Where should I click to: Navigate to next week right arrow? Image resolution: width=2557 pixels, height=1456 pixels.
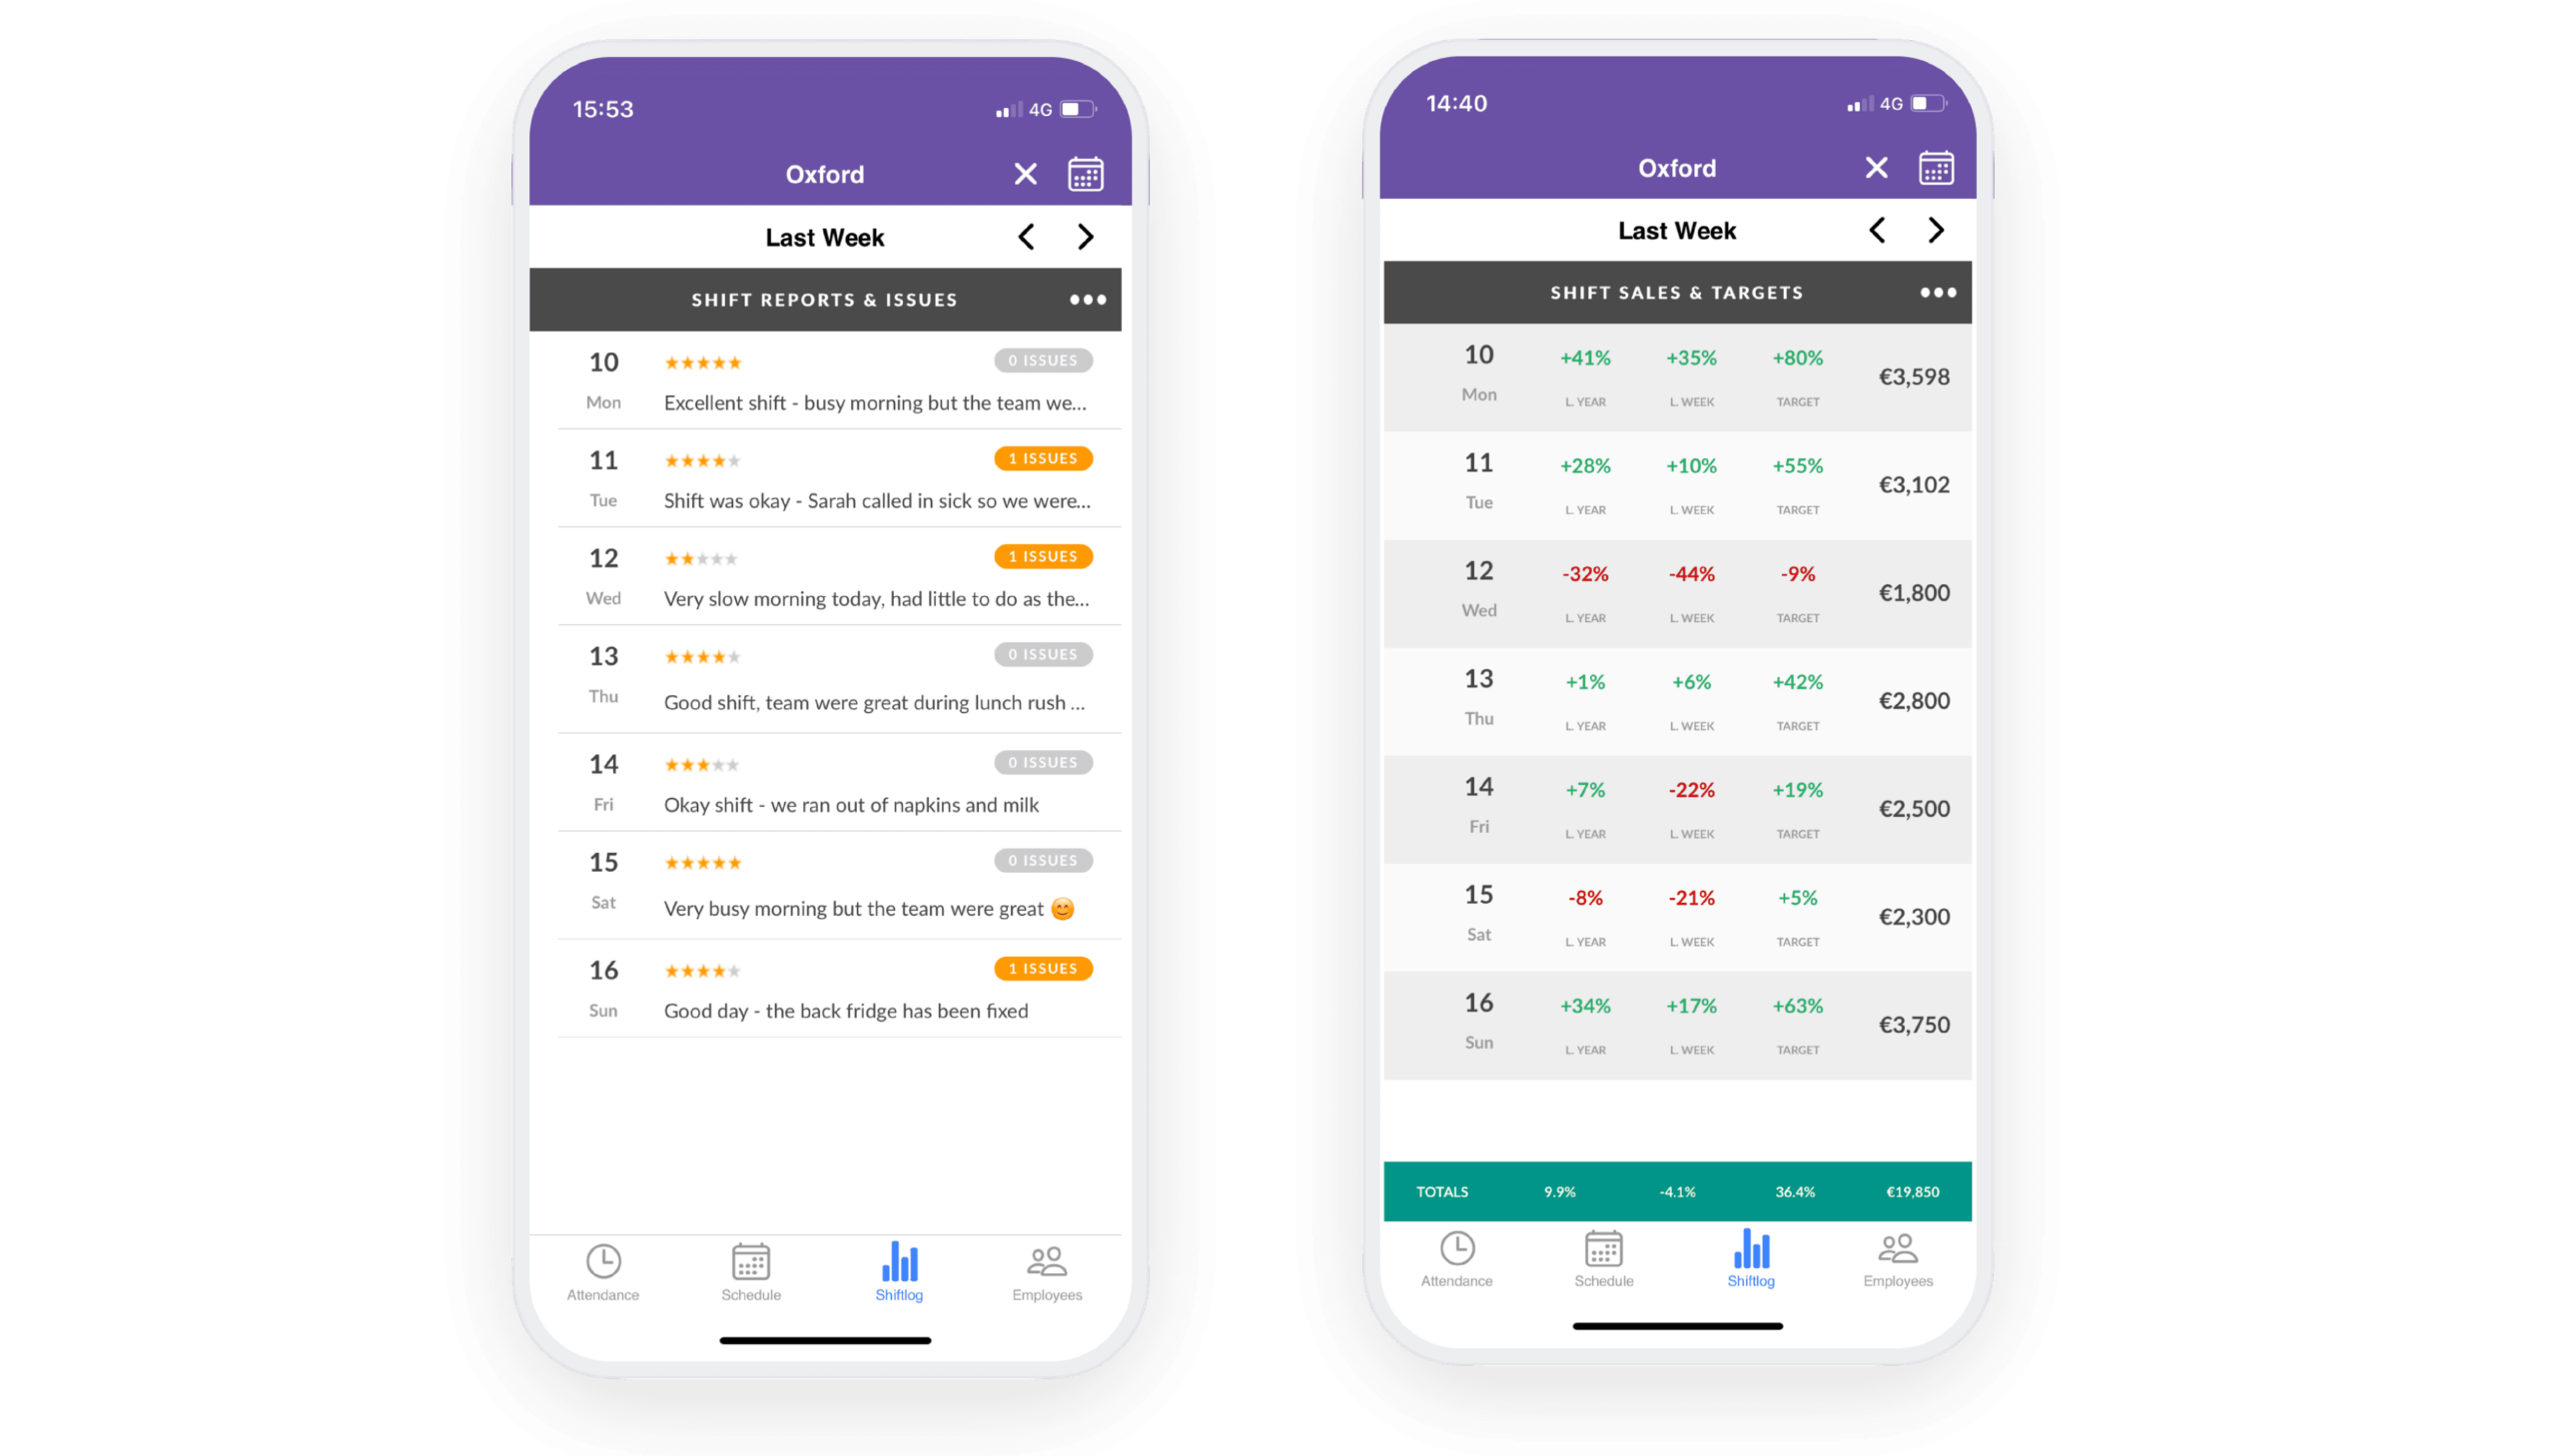pyautogui.click(x=1936, y=230)
